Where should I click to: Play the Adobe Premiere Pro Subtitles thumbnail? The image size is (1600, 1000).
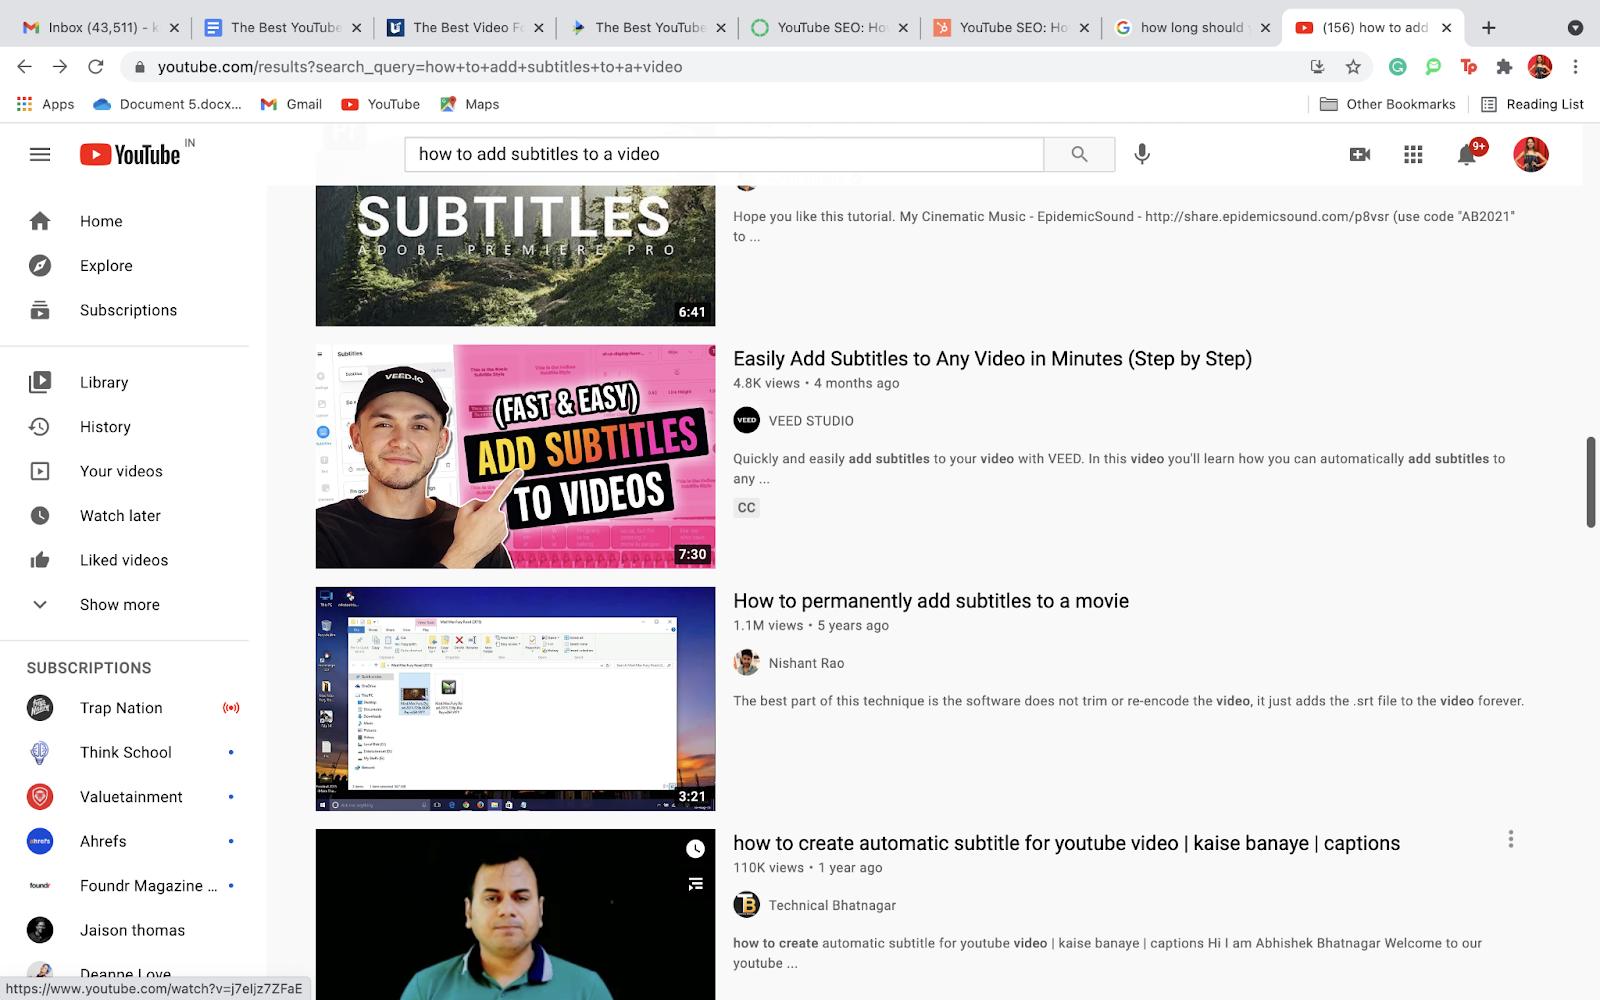pyautogui.click(x=515, y=255)
